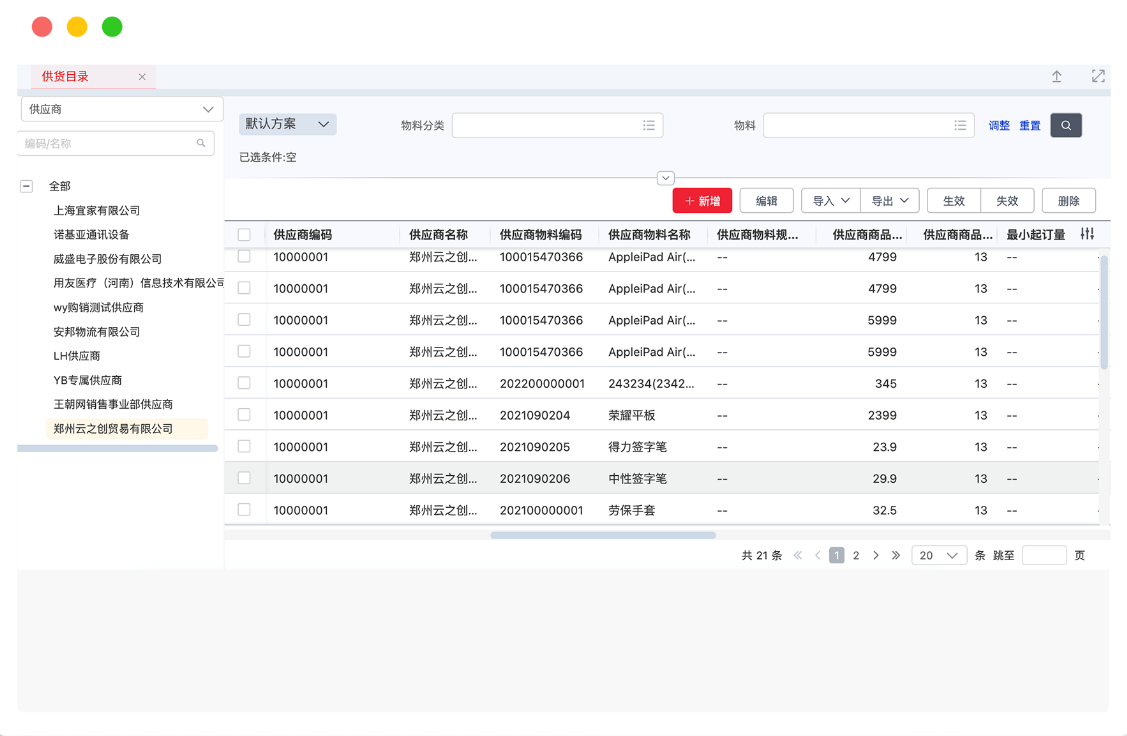The image size is (1127, 736).
Task: Click the 跳至 page number field
Action: [x=1044, y=555]
